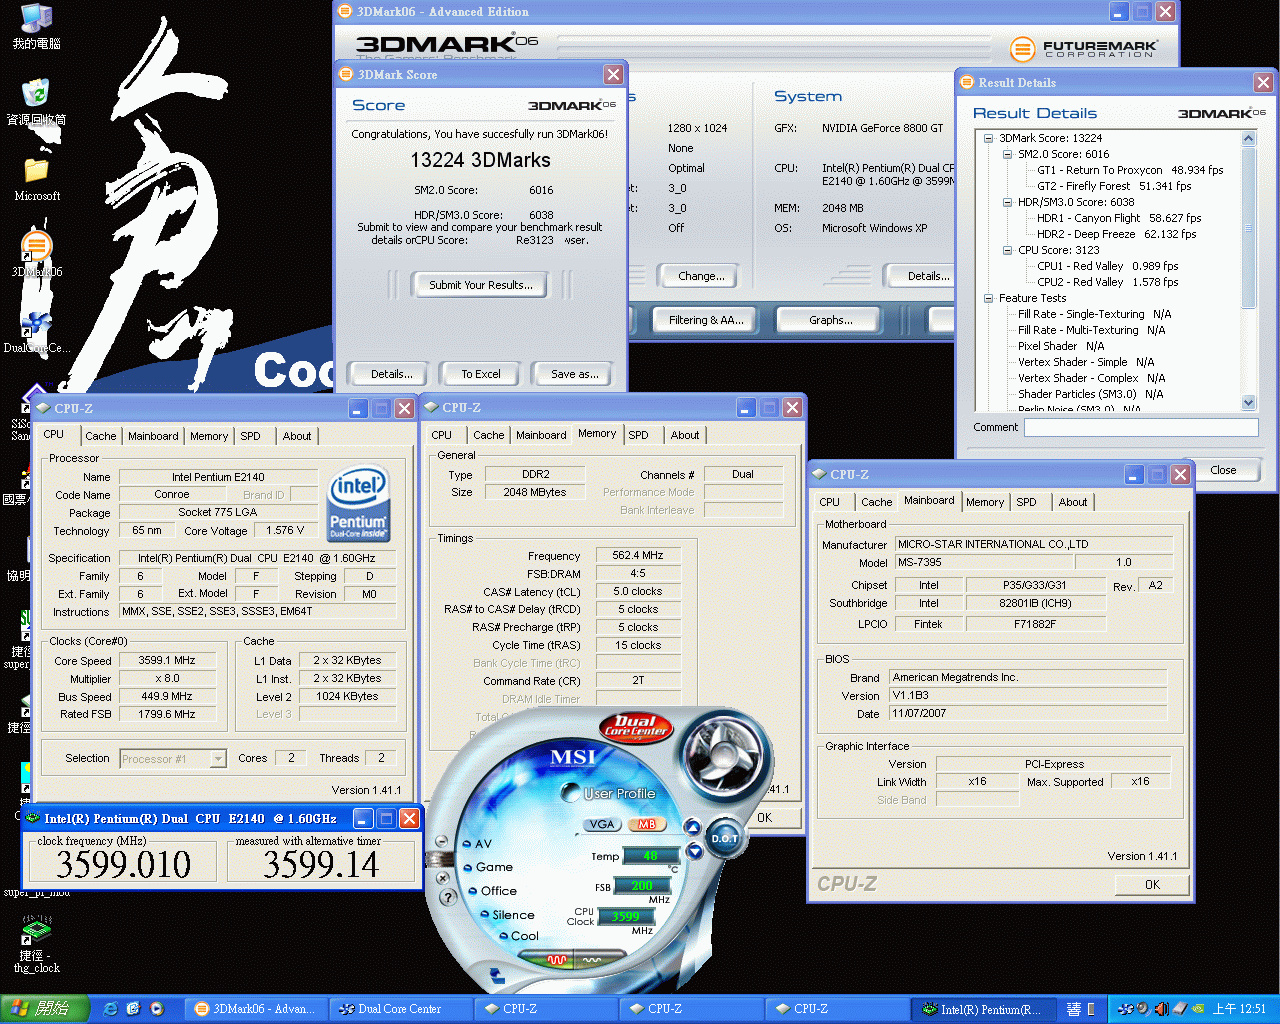Switch to Intel(R) Pentium(R) taskbar button
The width and height of the screenshot is (1280, 1024).
click(x=984, y=1009)
